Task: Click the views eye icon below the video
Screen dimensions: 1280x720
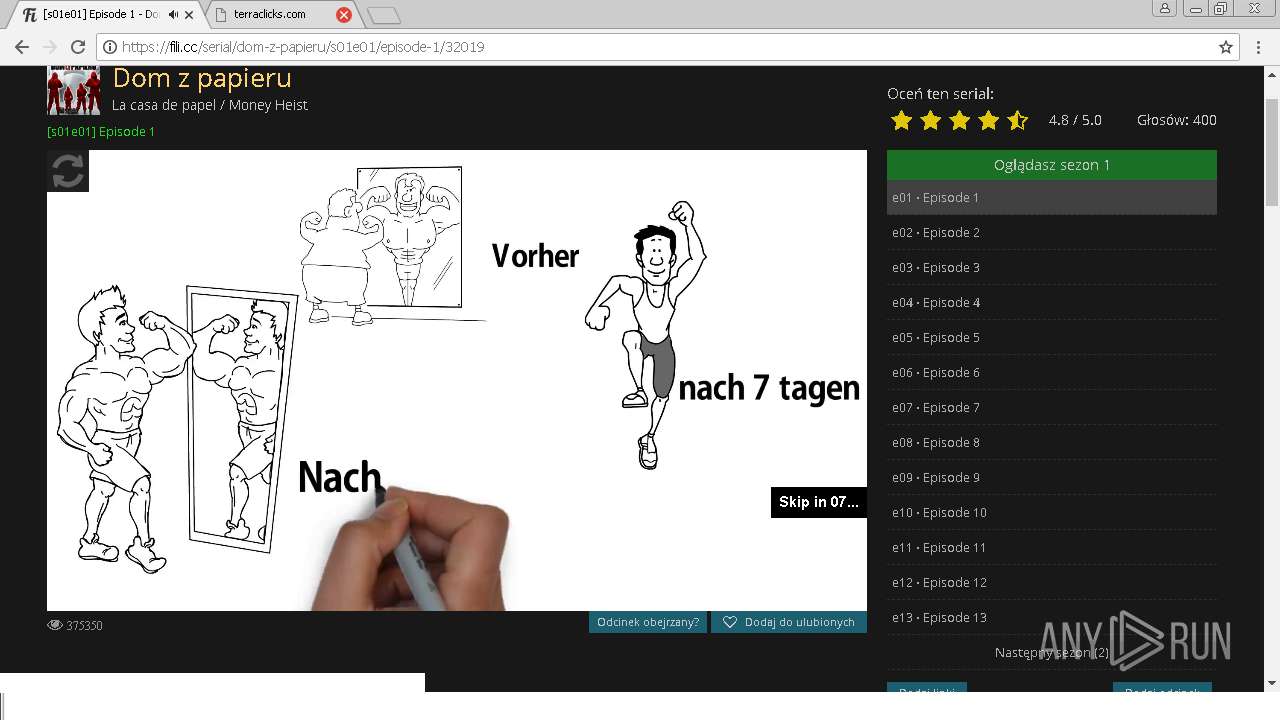Action: click(x=55, y=625)
